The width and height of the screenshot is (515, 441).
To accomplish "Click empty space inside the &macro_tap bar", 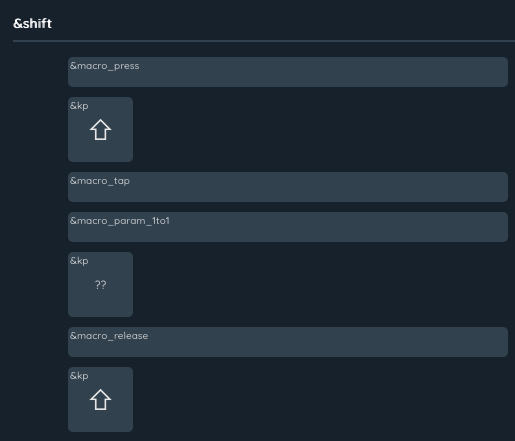I will tap(317, 189).
